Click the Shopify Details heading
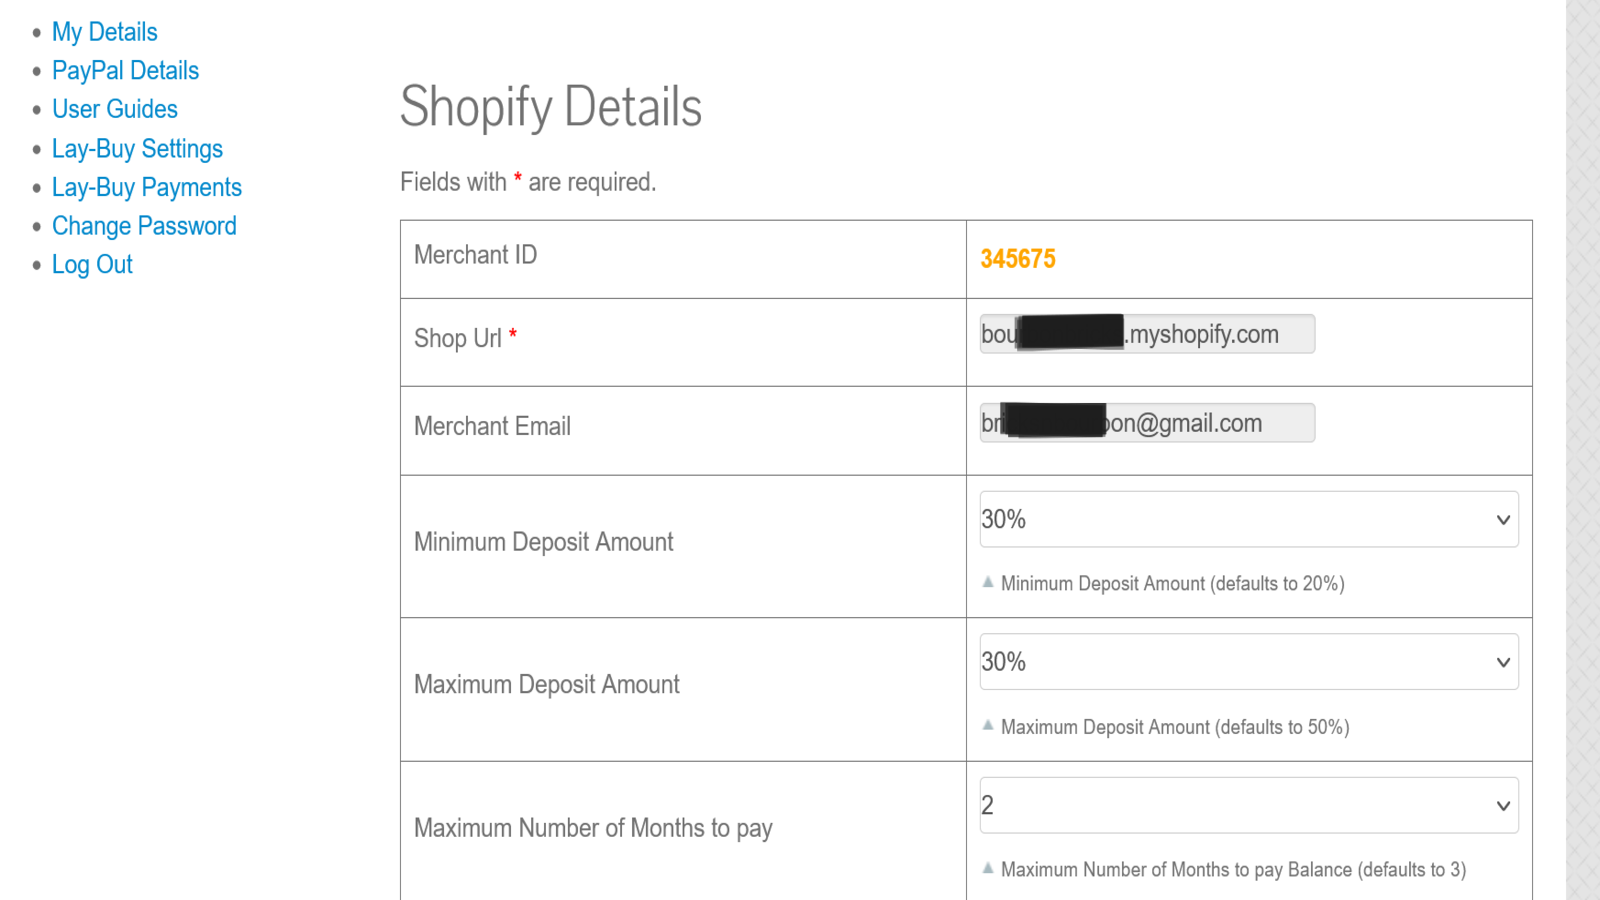1600x900 pixels. pos(550,107)
